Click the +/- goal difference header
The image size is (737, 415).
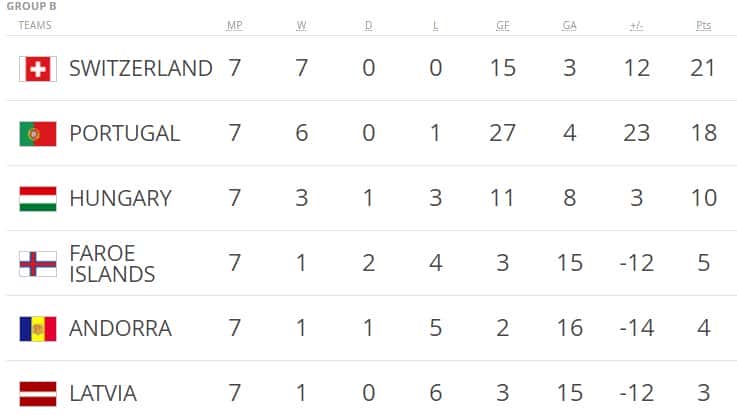pos(636,25)
